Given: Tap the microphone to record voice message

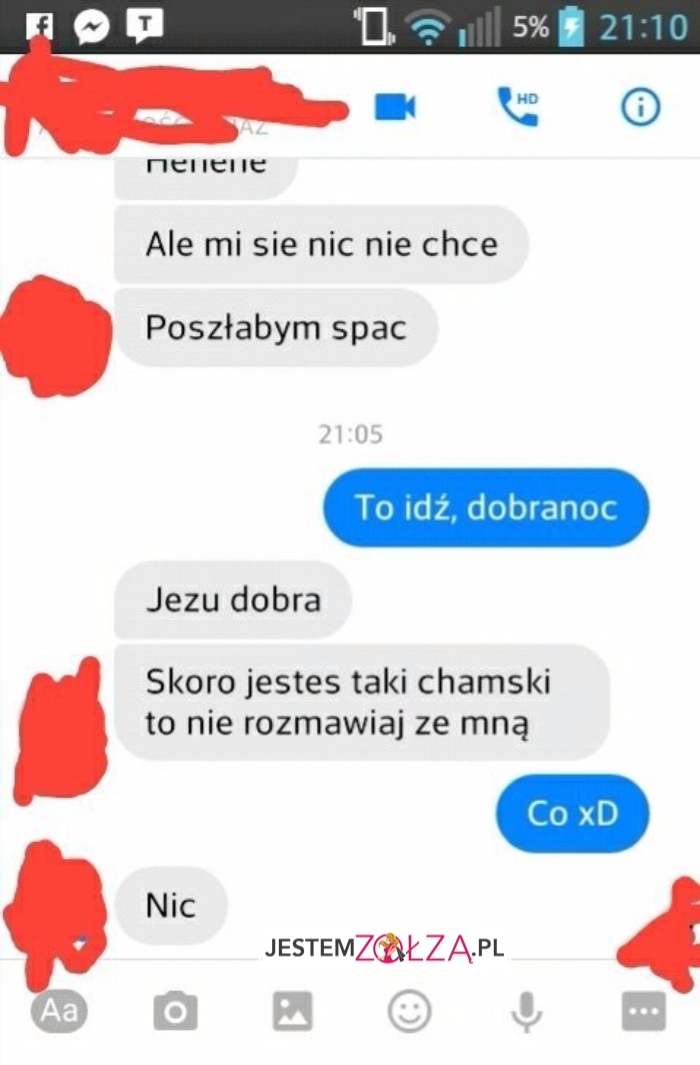Looking at the screenshot, I should 526,1012.
